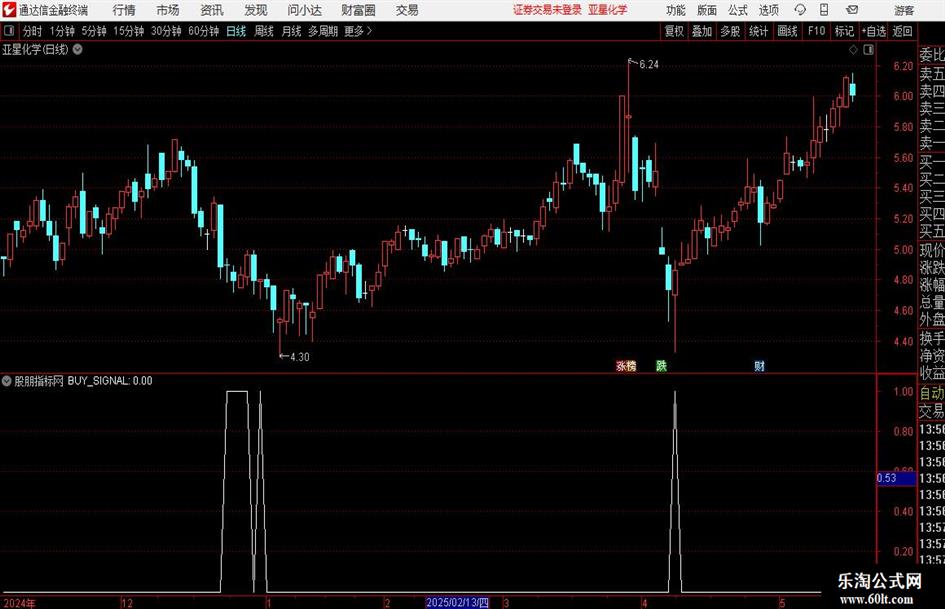Open the 行情 menu
The width and height of the screenshot is (945, 609).
point(124,10)
